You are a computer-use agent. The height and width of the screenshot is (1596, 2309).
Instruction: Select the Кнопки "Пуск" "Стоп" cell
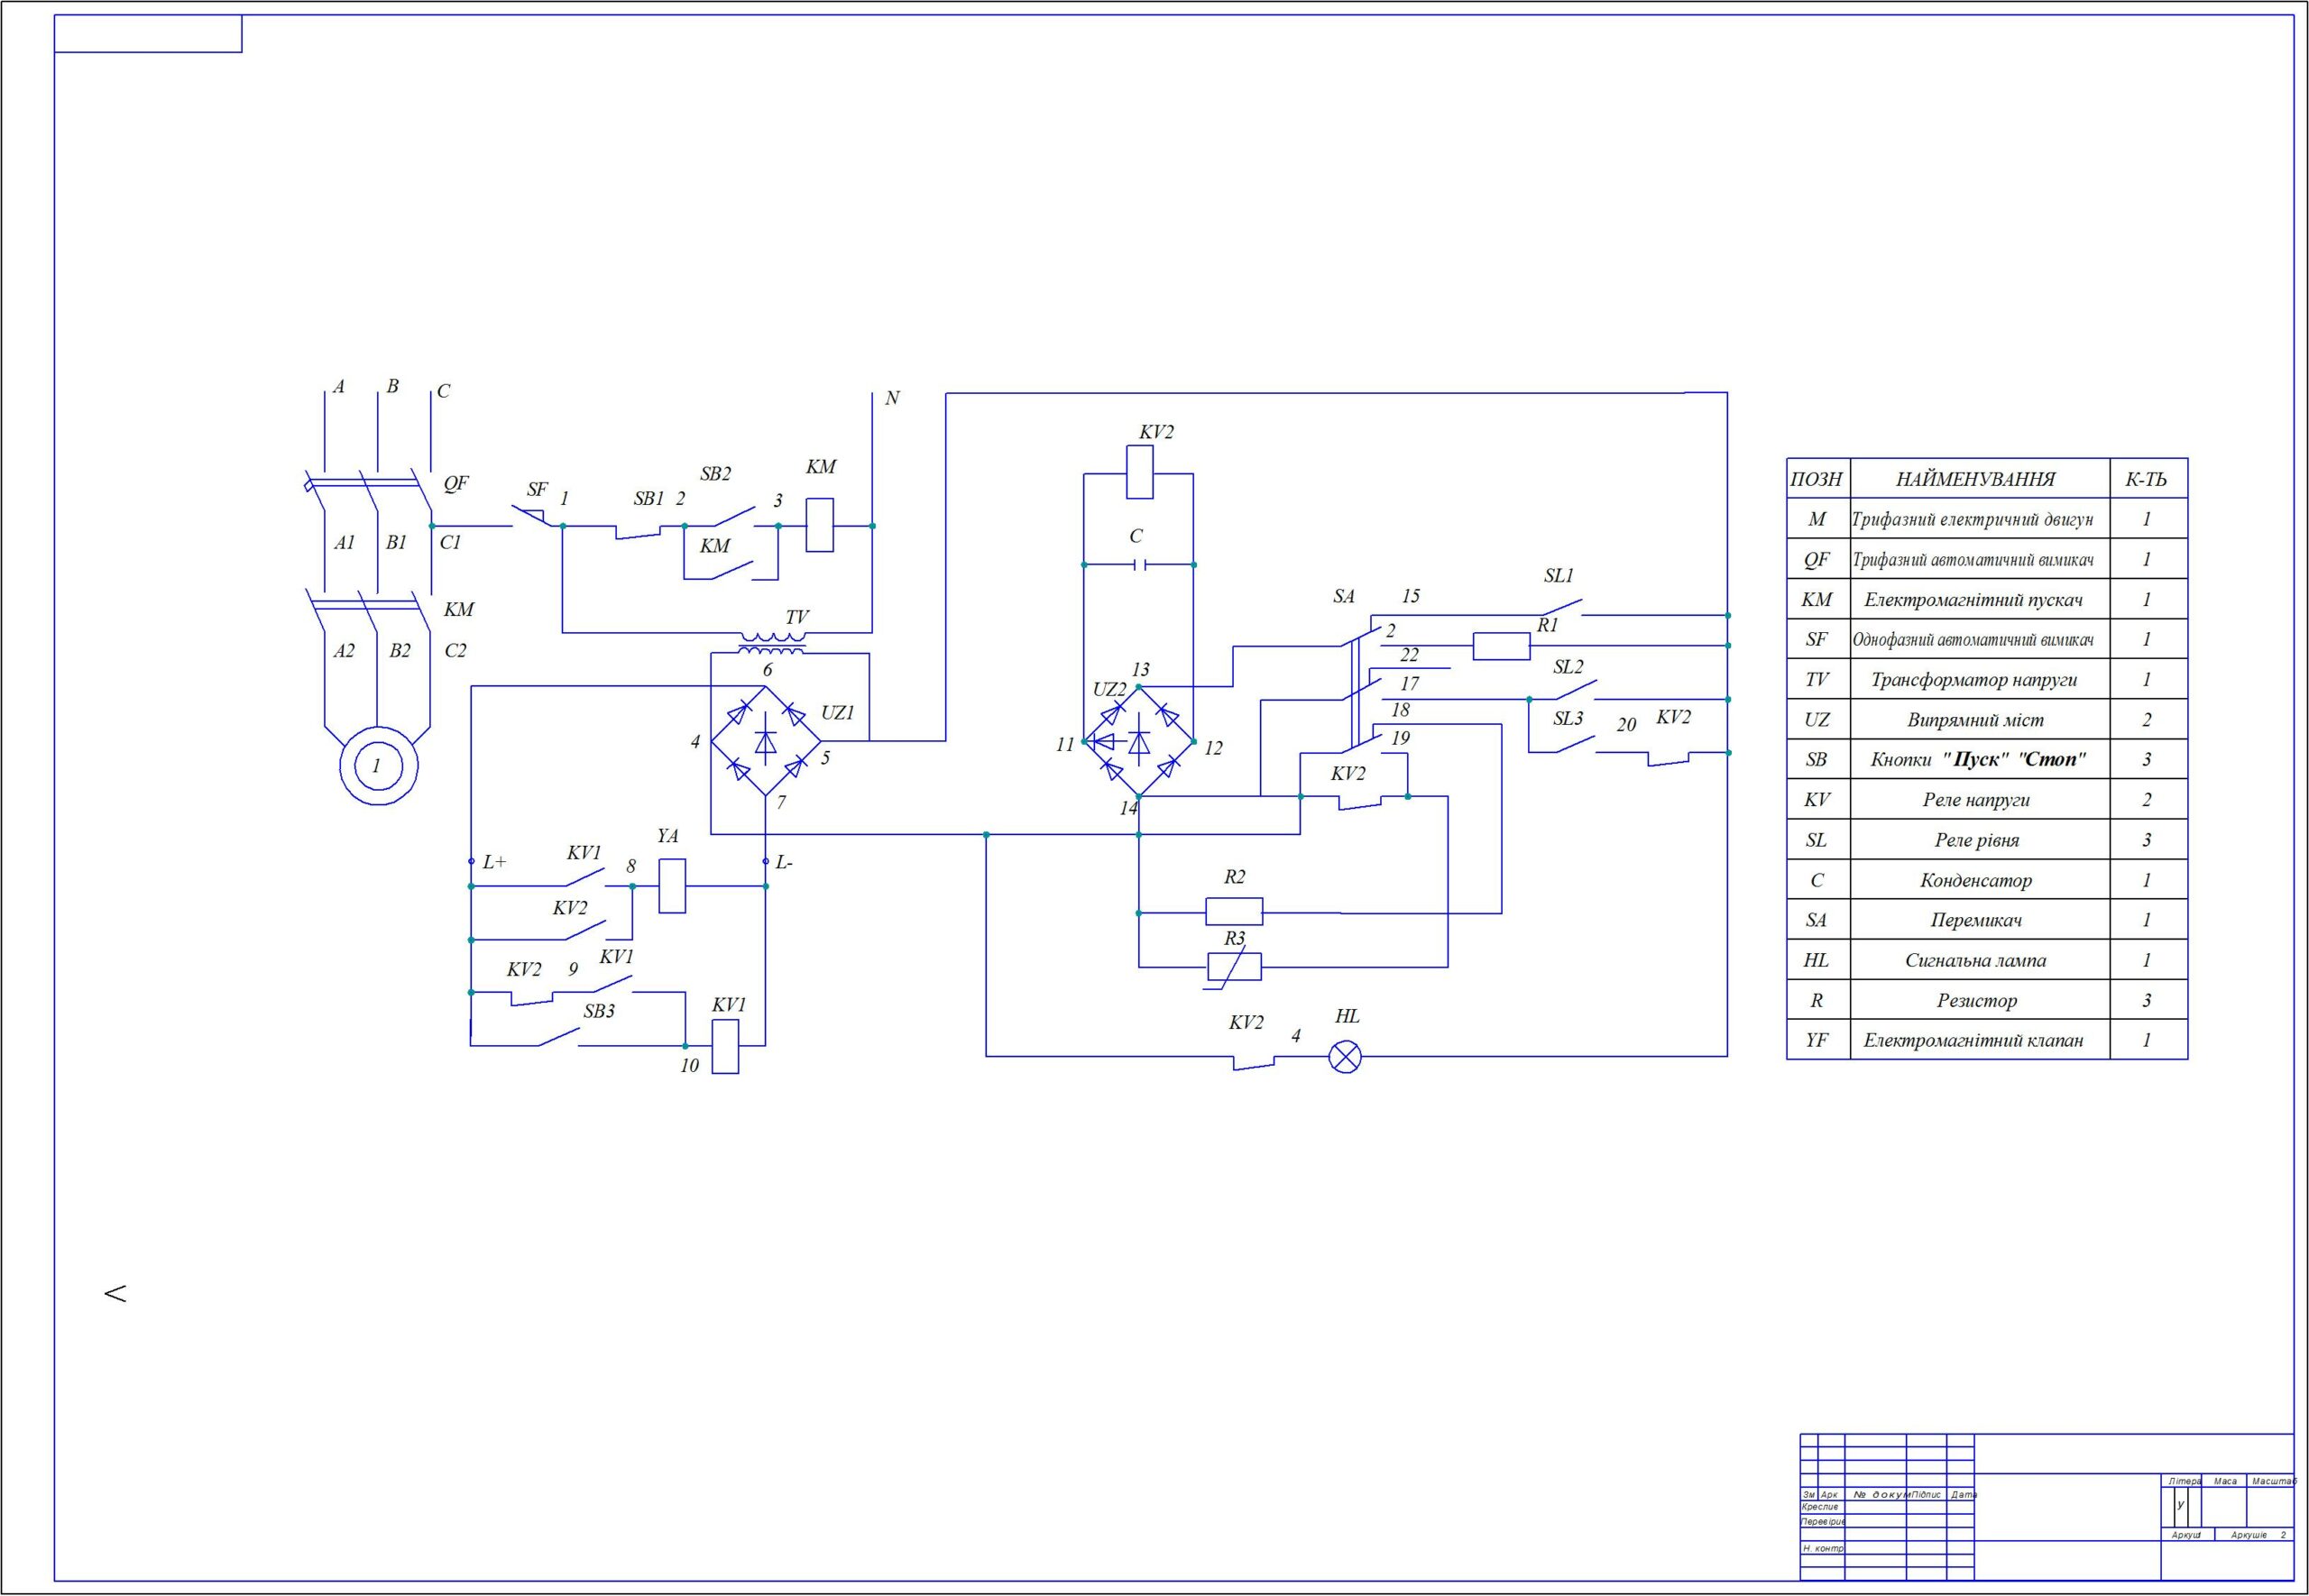tap(1979, 759)
